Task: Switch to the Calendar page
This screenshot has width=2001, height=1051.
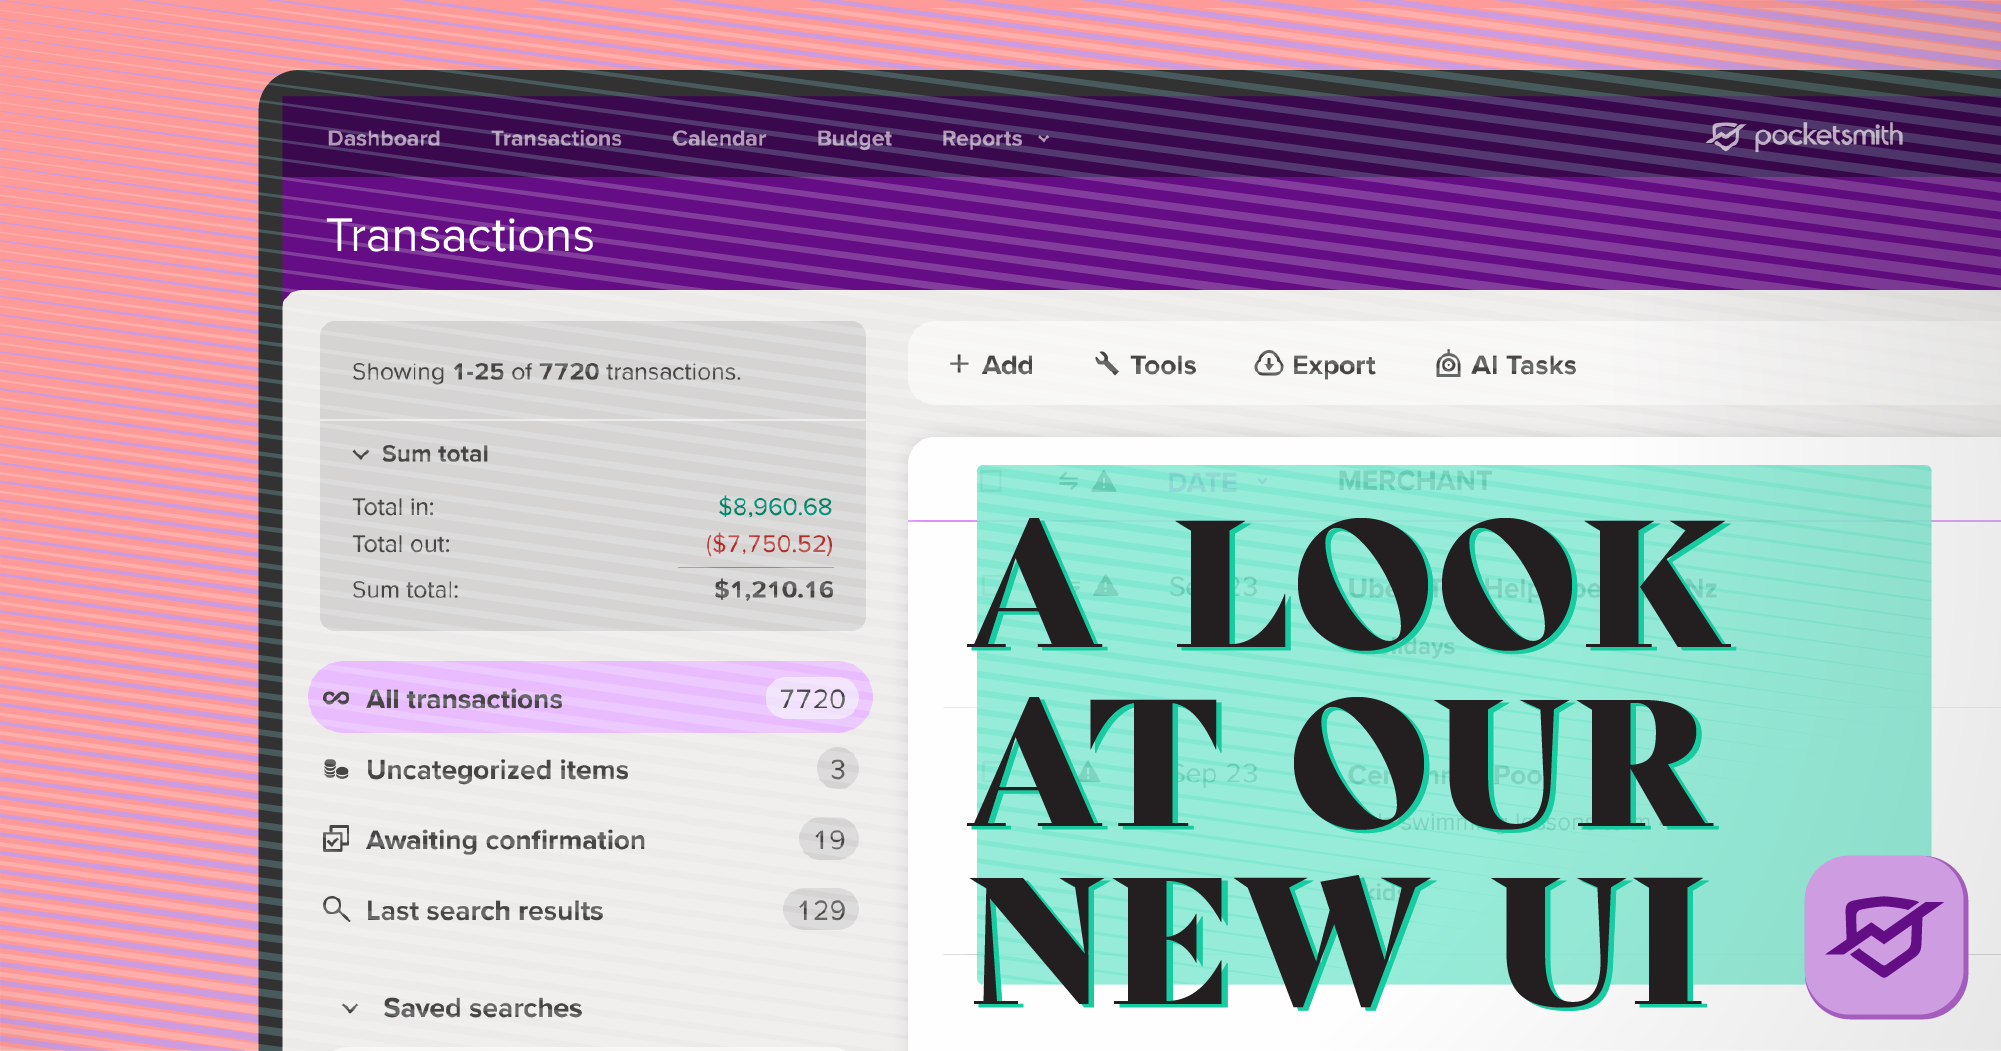Action: [x=718, y=139]
